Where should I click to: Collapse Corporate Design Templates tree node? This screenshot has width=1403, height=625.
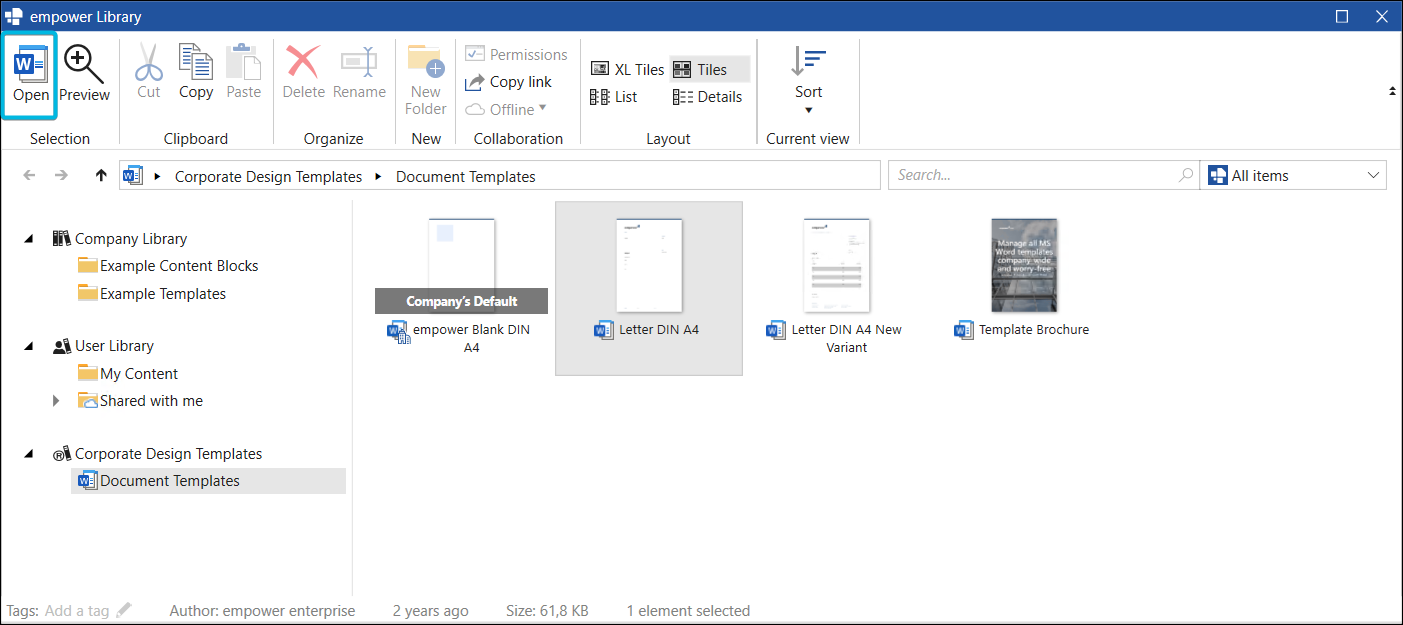29,454
